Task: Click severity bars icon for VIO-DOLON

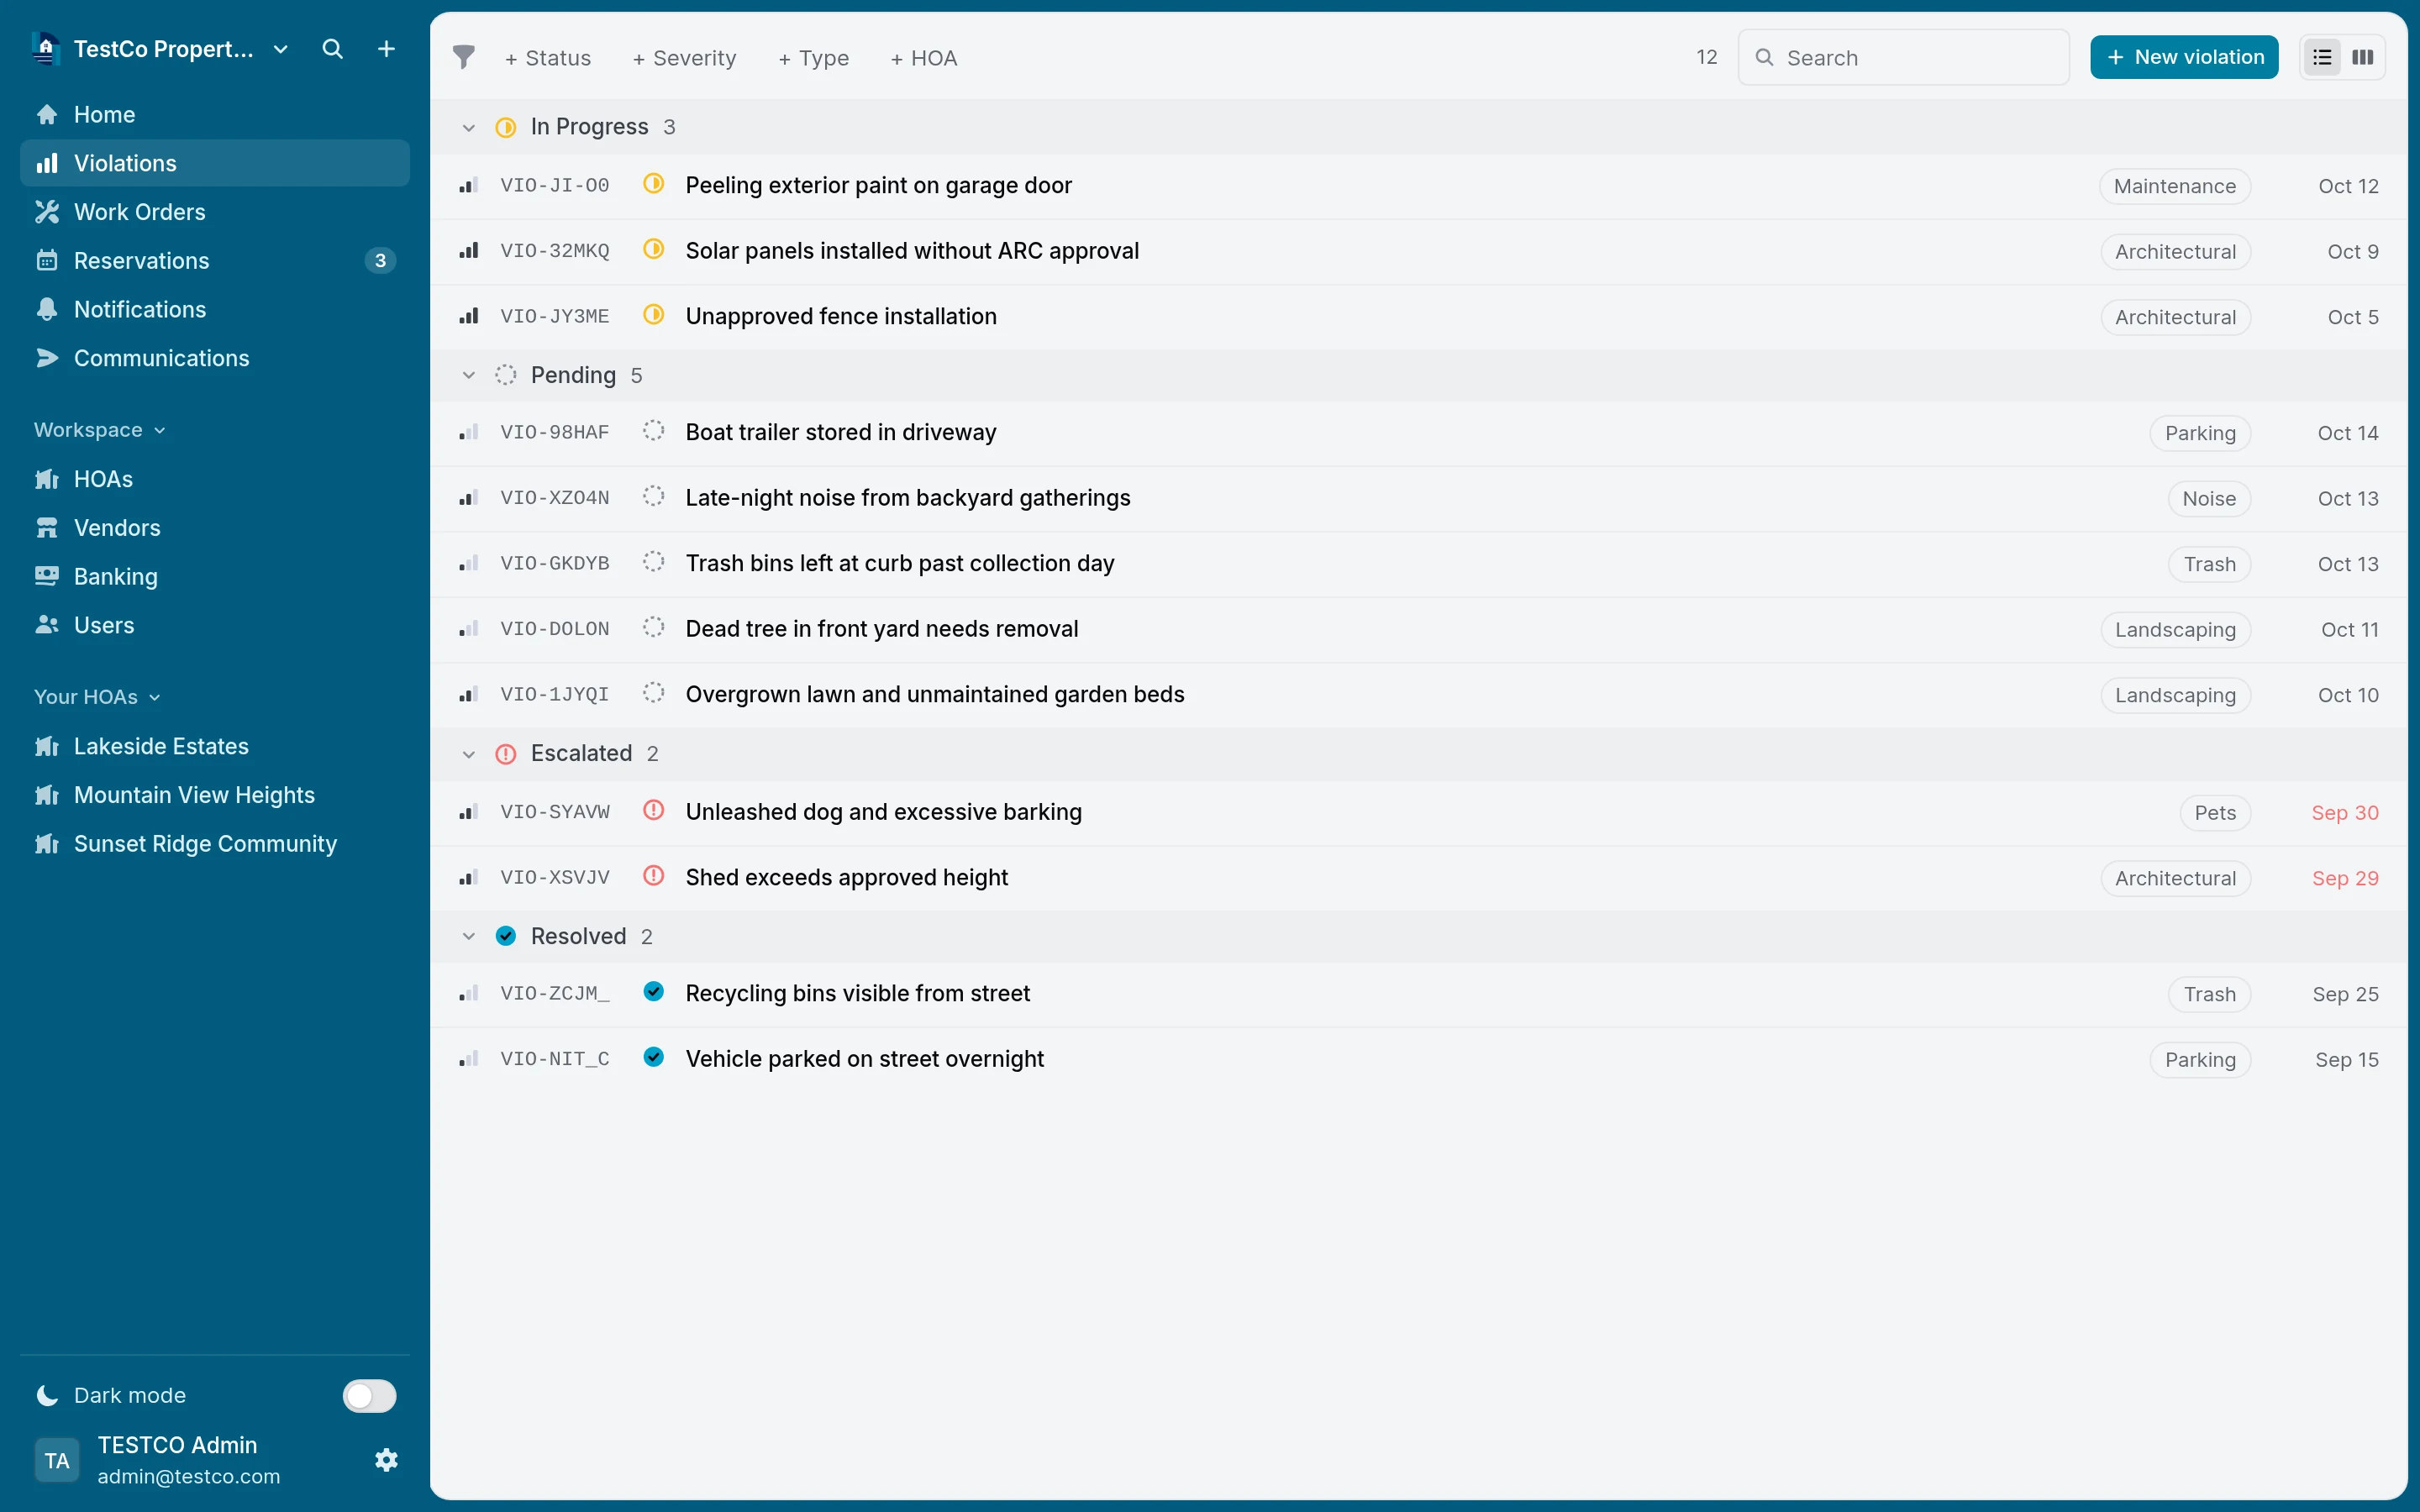Action: [x=468, y=629]
